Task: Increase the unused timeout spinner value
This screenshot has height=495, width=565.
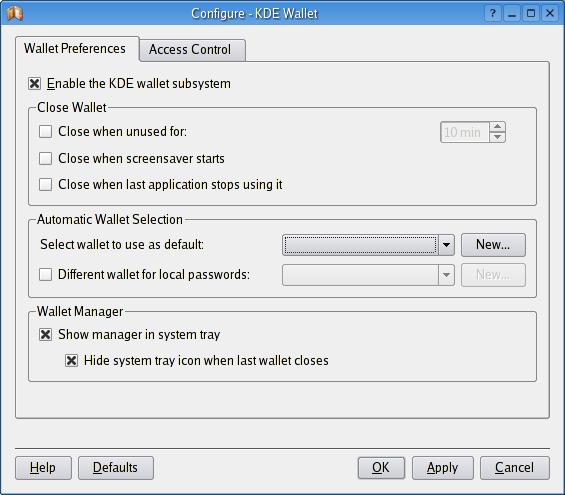Action: click(x=497, y=127)
